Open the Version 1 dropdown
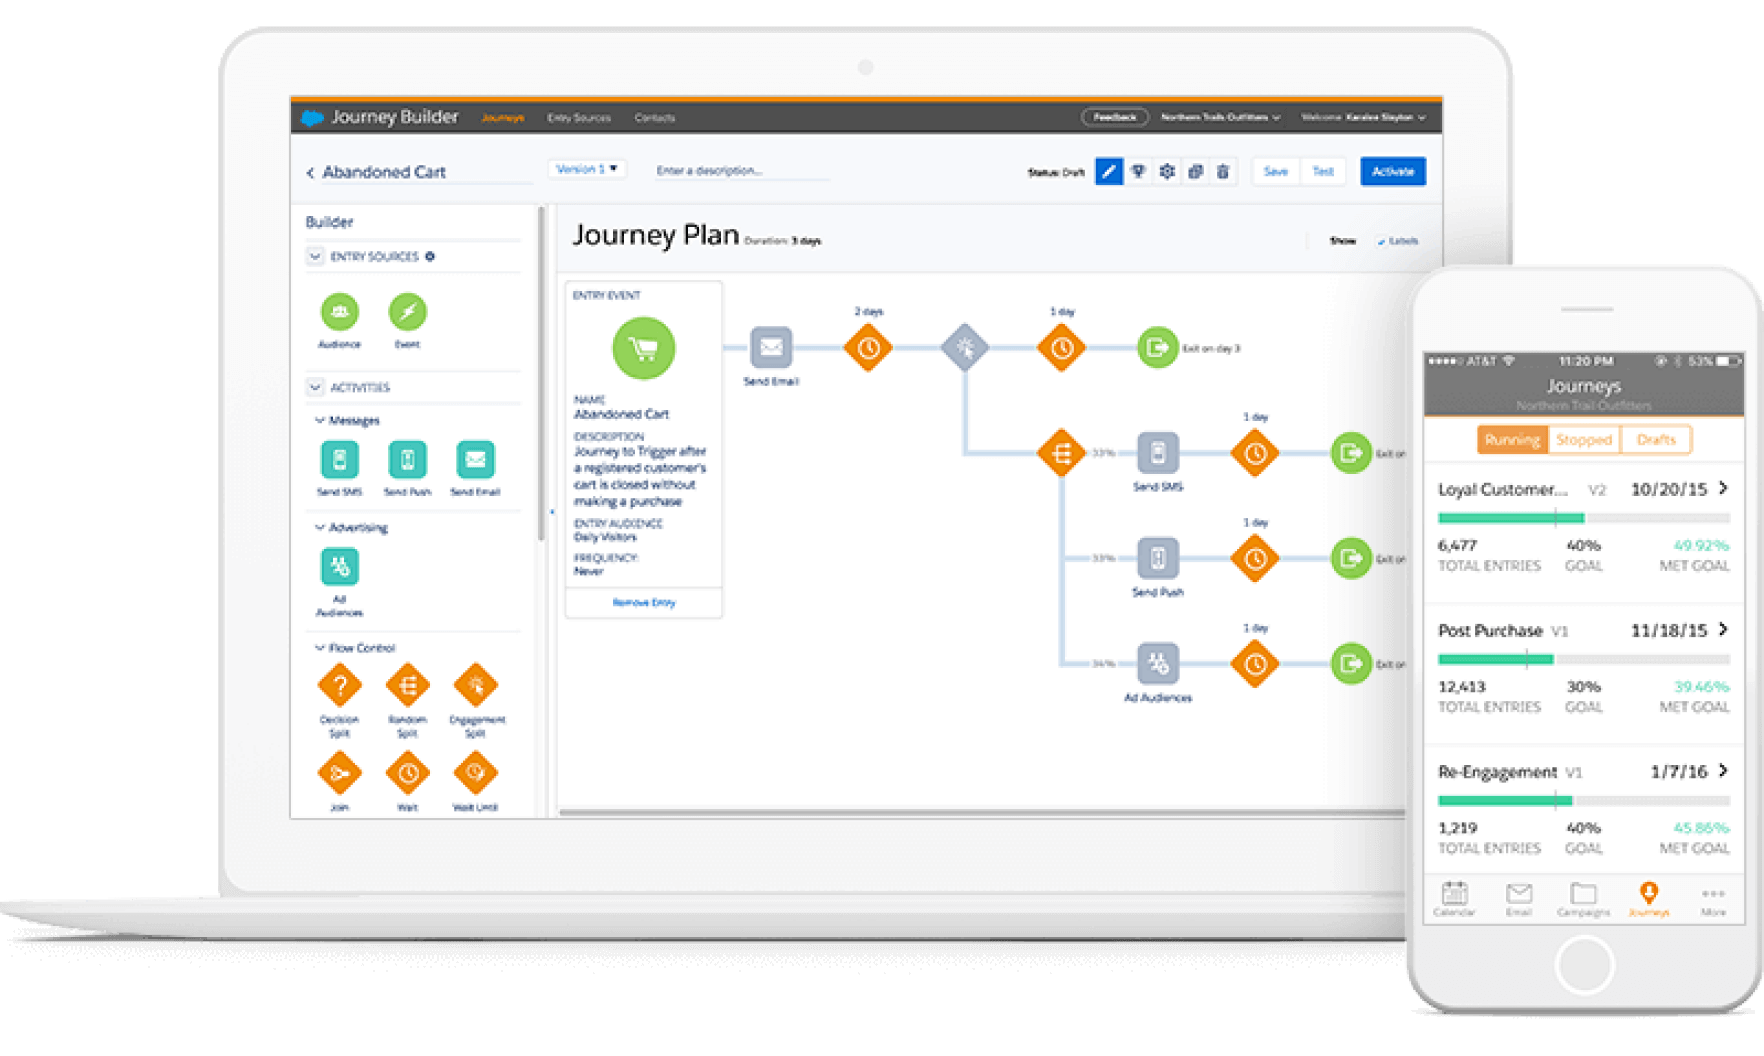1764x1056 pixels. (587, 169)
